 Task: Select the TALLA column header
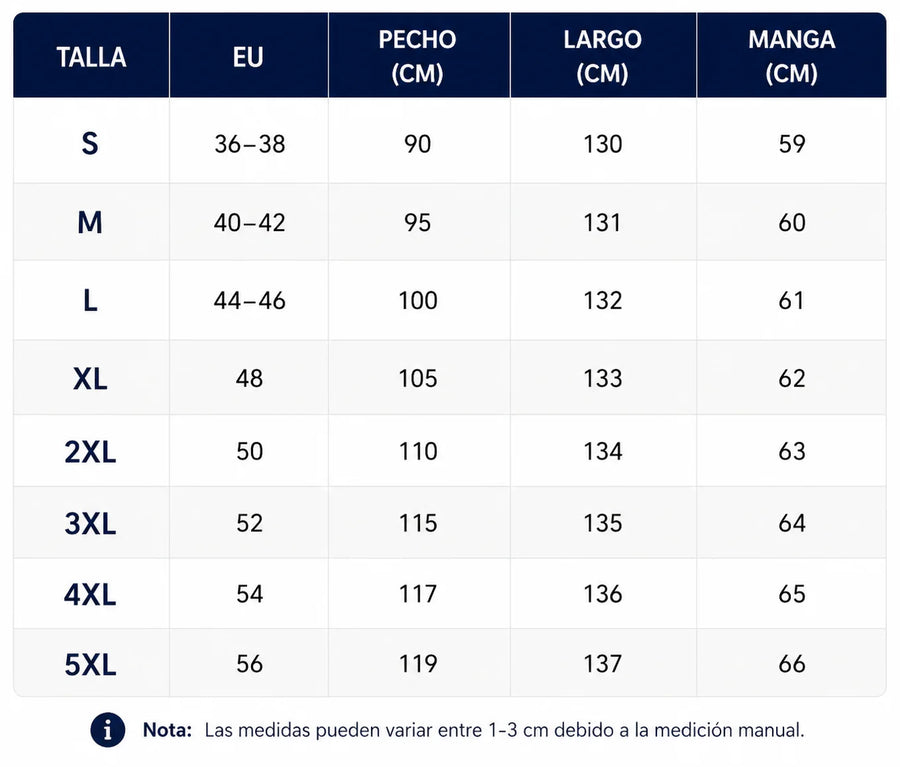point(91,56)
